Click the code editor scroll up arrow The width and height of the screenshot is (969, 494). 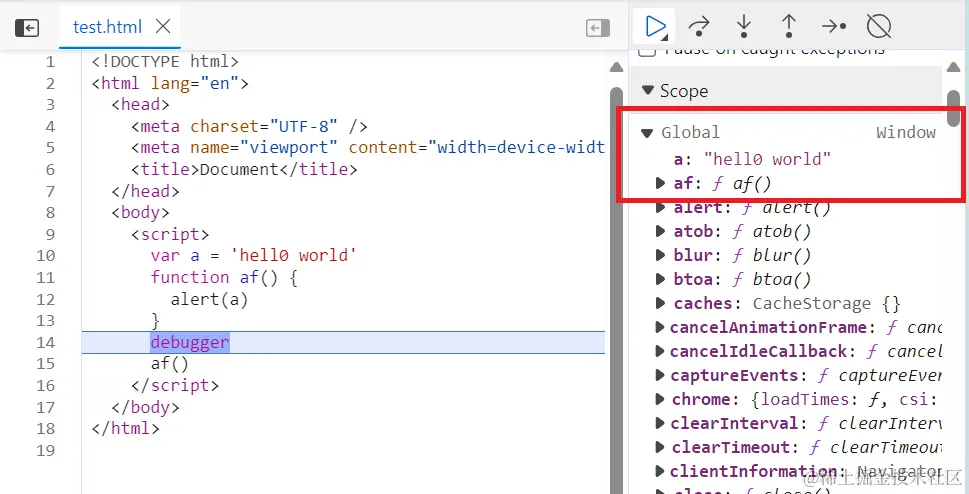point(616,67)
